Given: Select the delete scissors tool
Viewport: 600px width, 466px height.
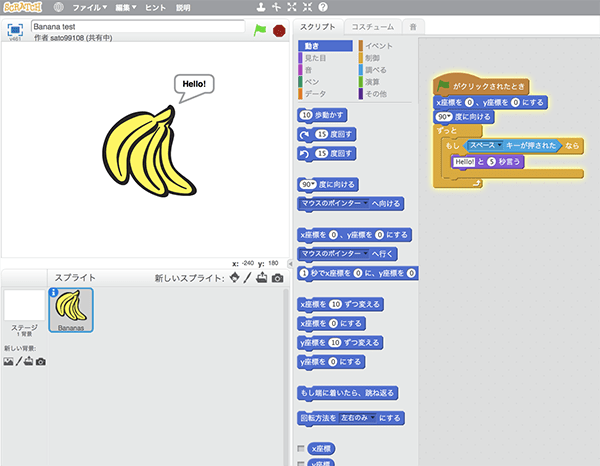Looking at the screenshot, I should [276, 7].
